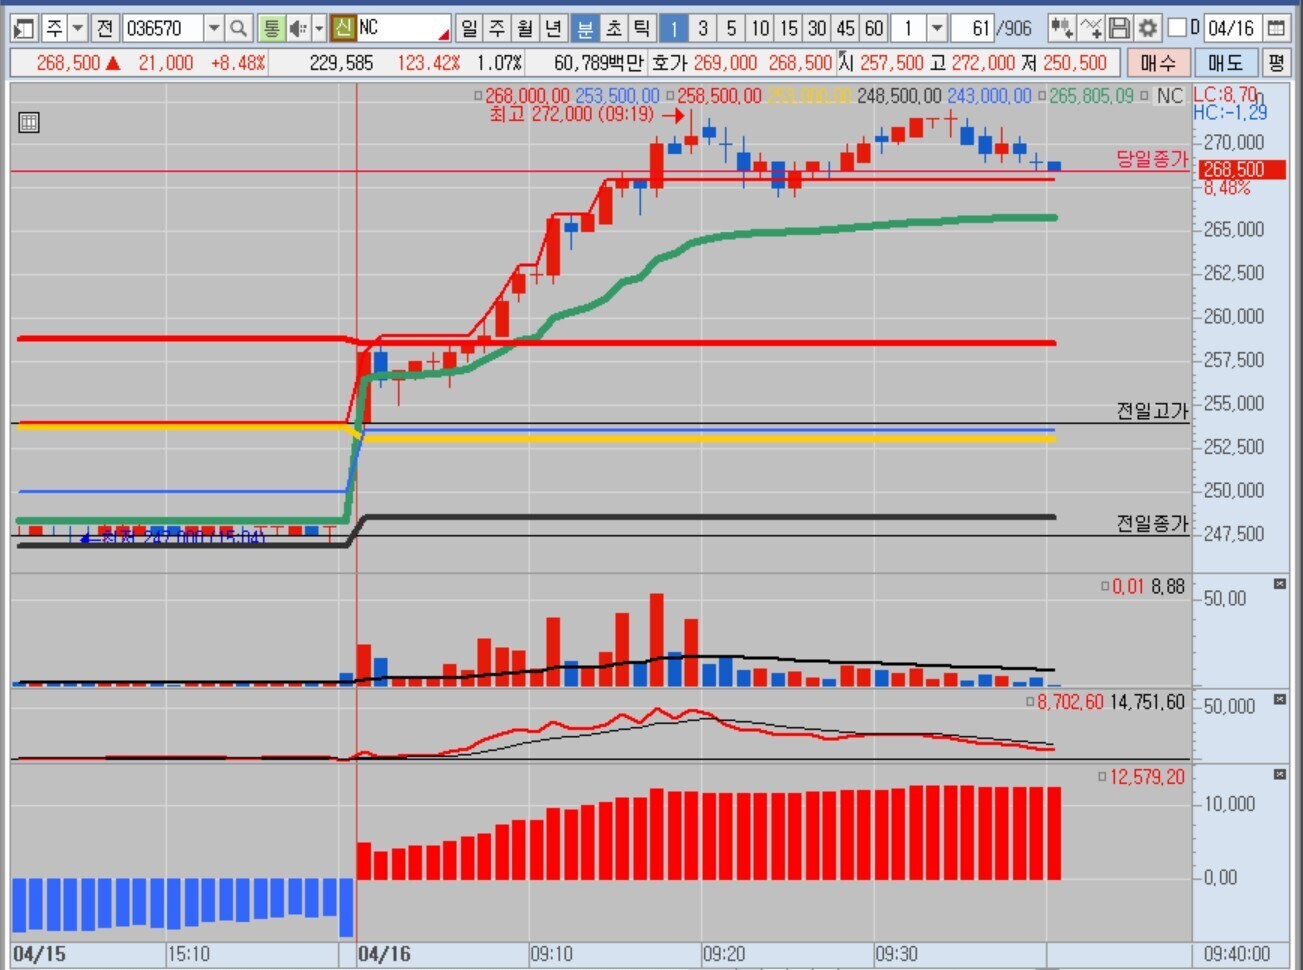Screen dimensions: 1303x970
Task: Click the add indicator line icon
Action: pos(1091,28)
